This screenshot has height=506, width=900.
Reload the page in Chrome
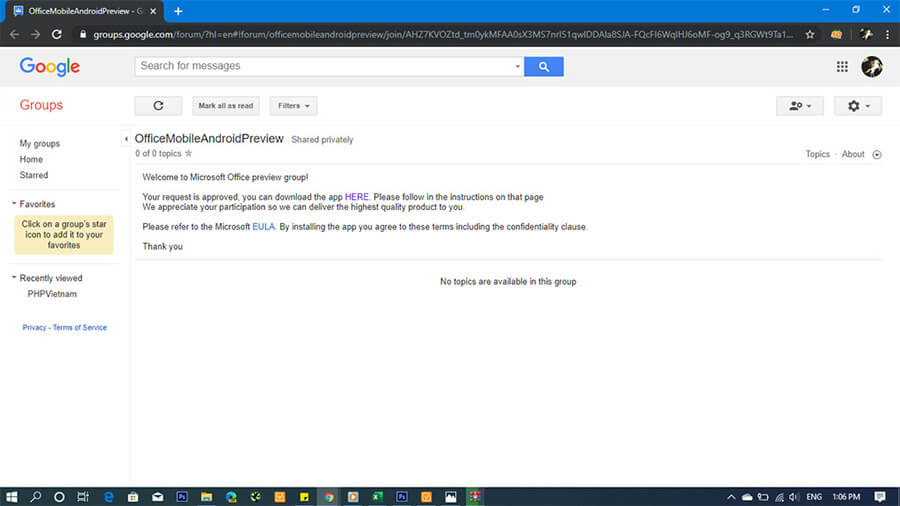coord(58,34)
